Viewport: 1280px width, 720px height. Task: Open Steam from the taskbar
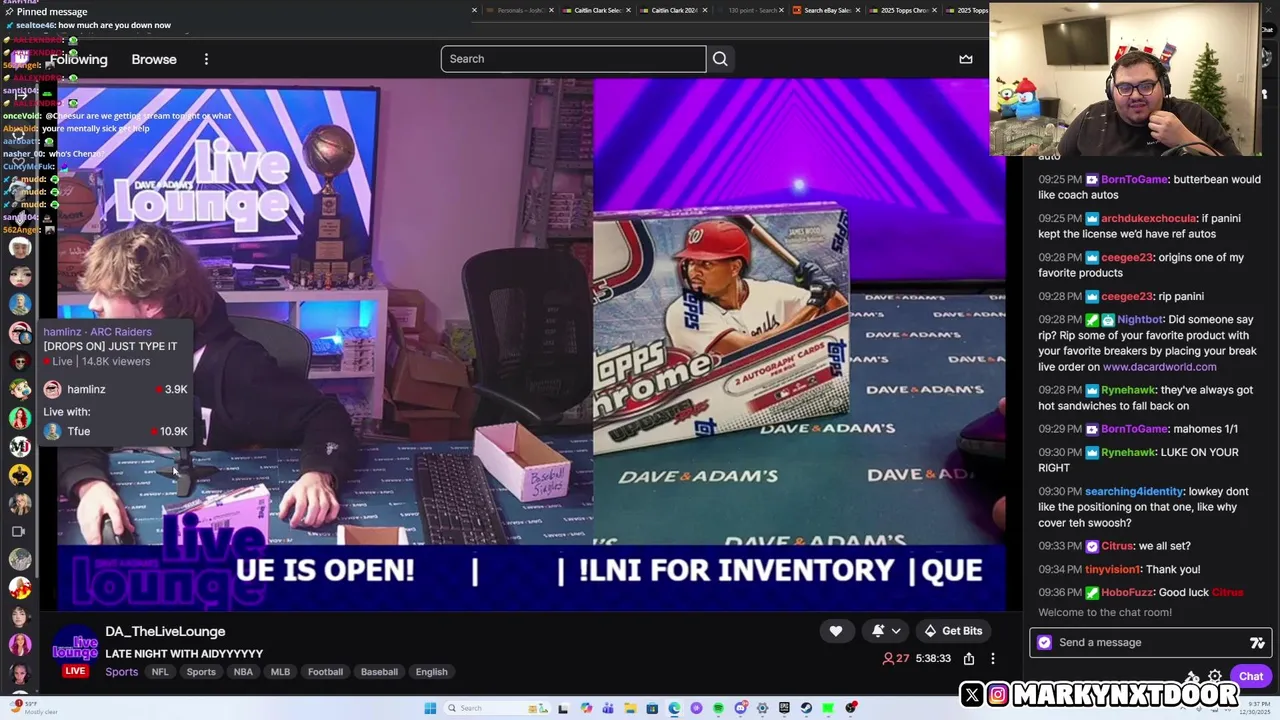click(x=806, y=708)
